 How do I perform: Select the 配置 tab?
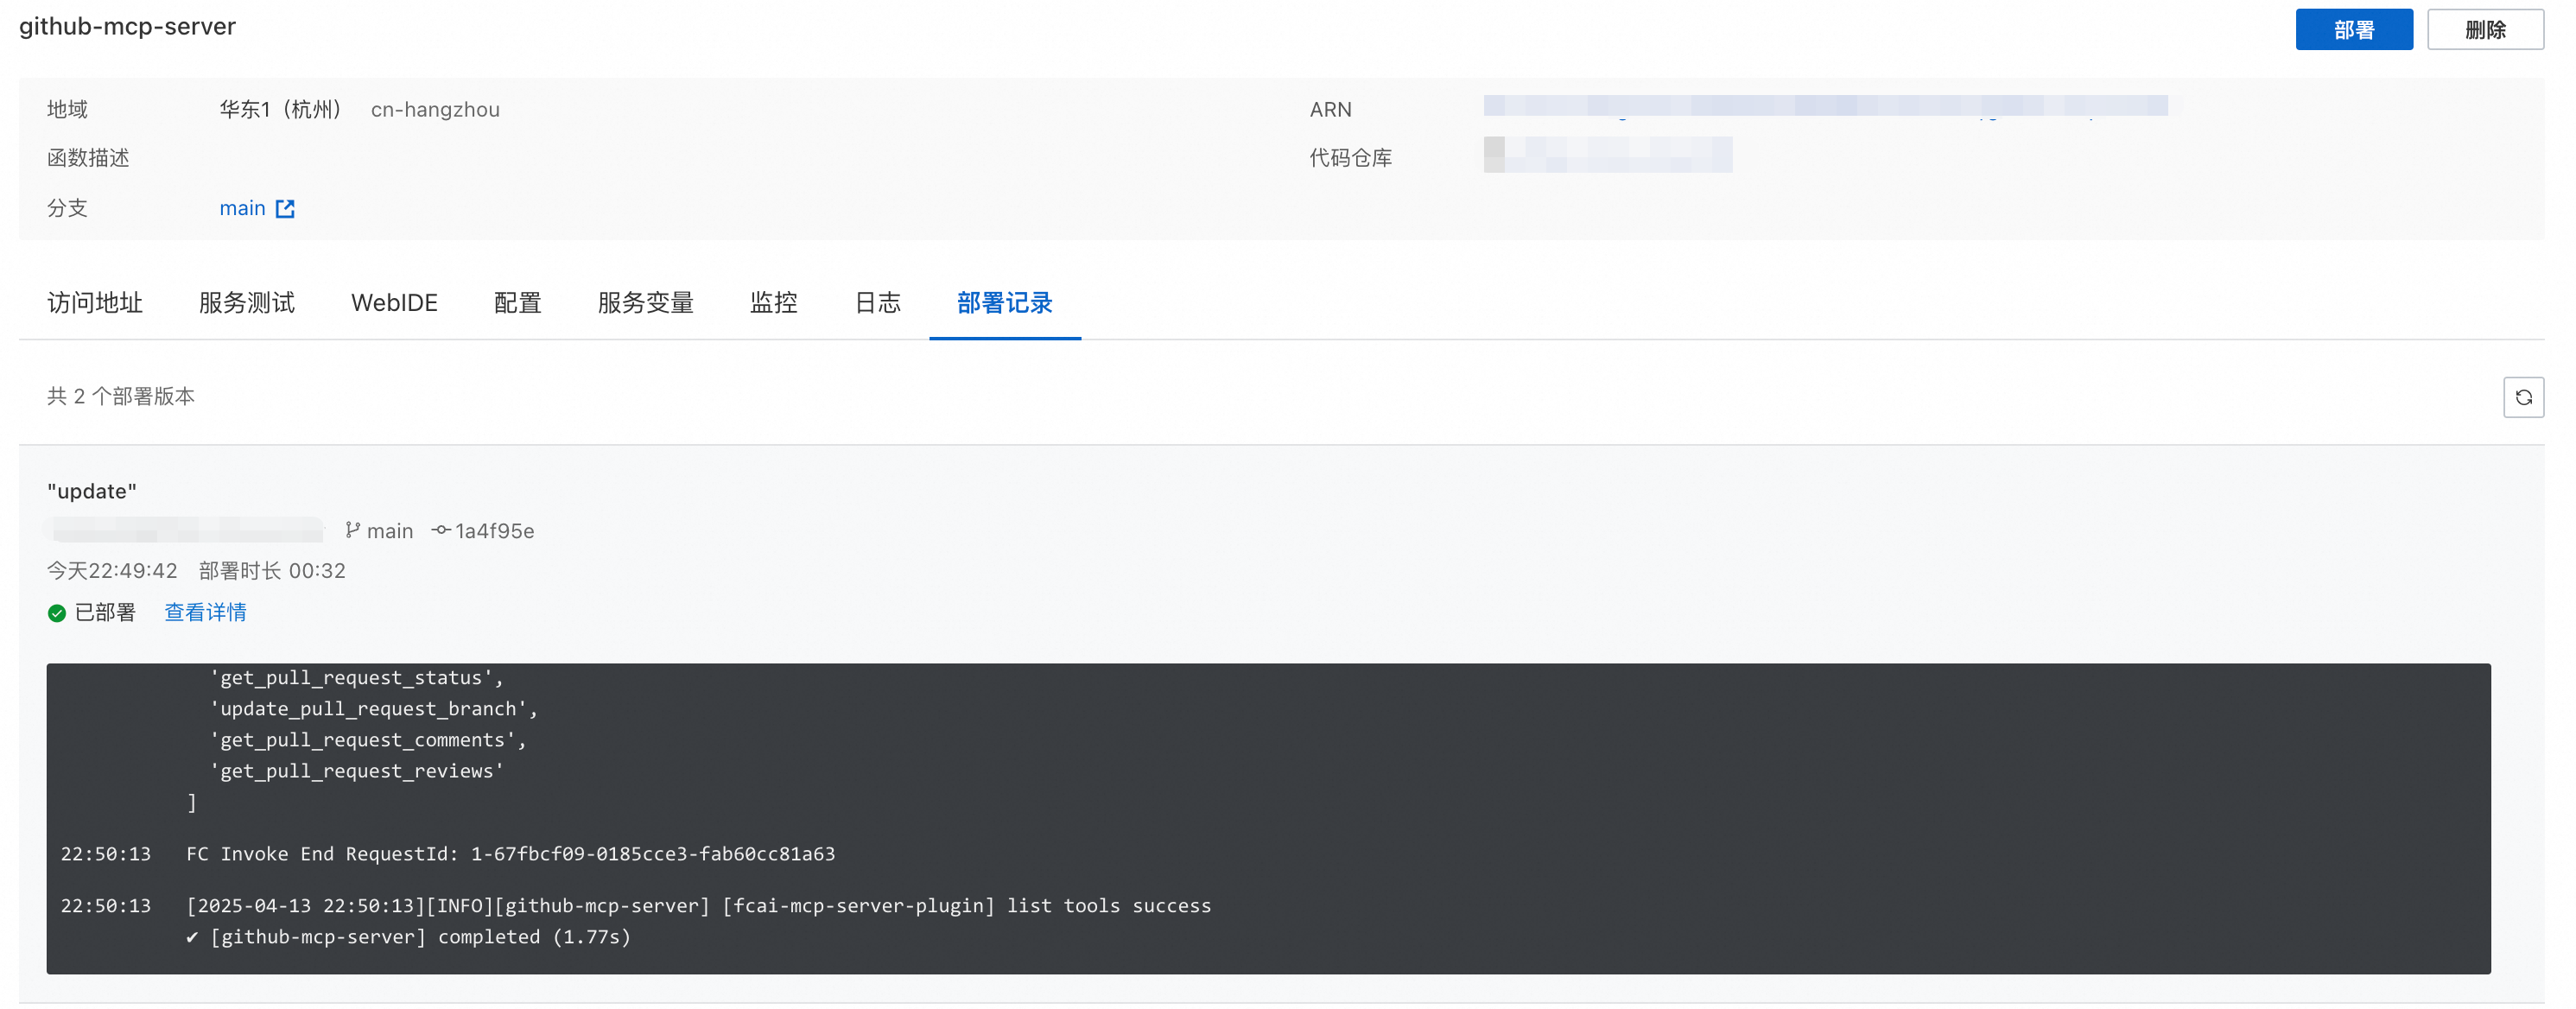[517, 303]
